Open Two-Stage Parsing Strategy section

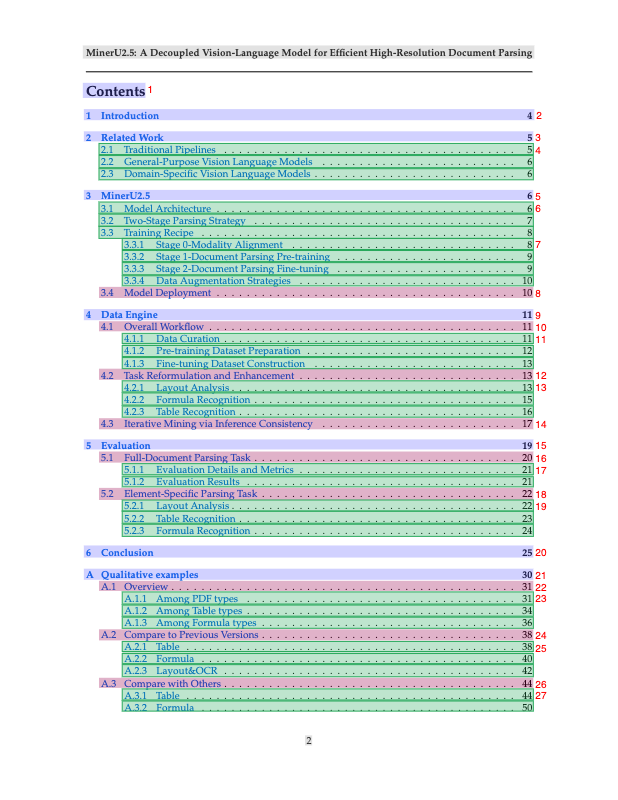pos(184,221)
